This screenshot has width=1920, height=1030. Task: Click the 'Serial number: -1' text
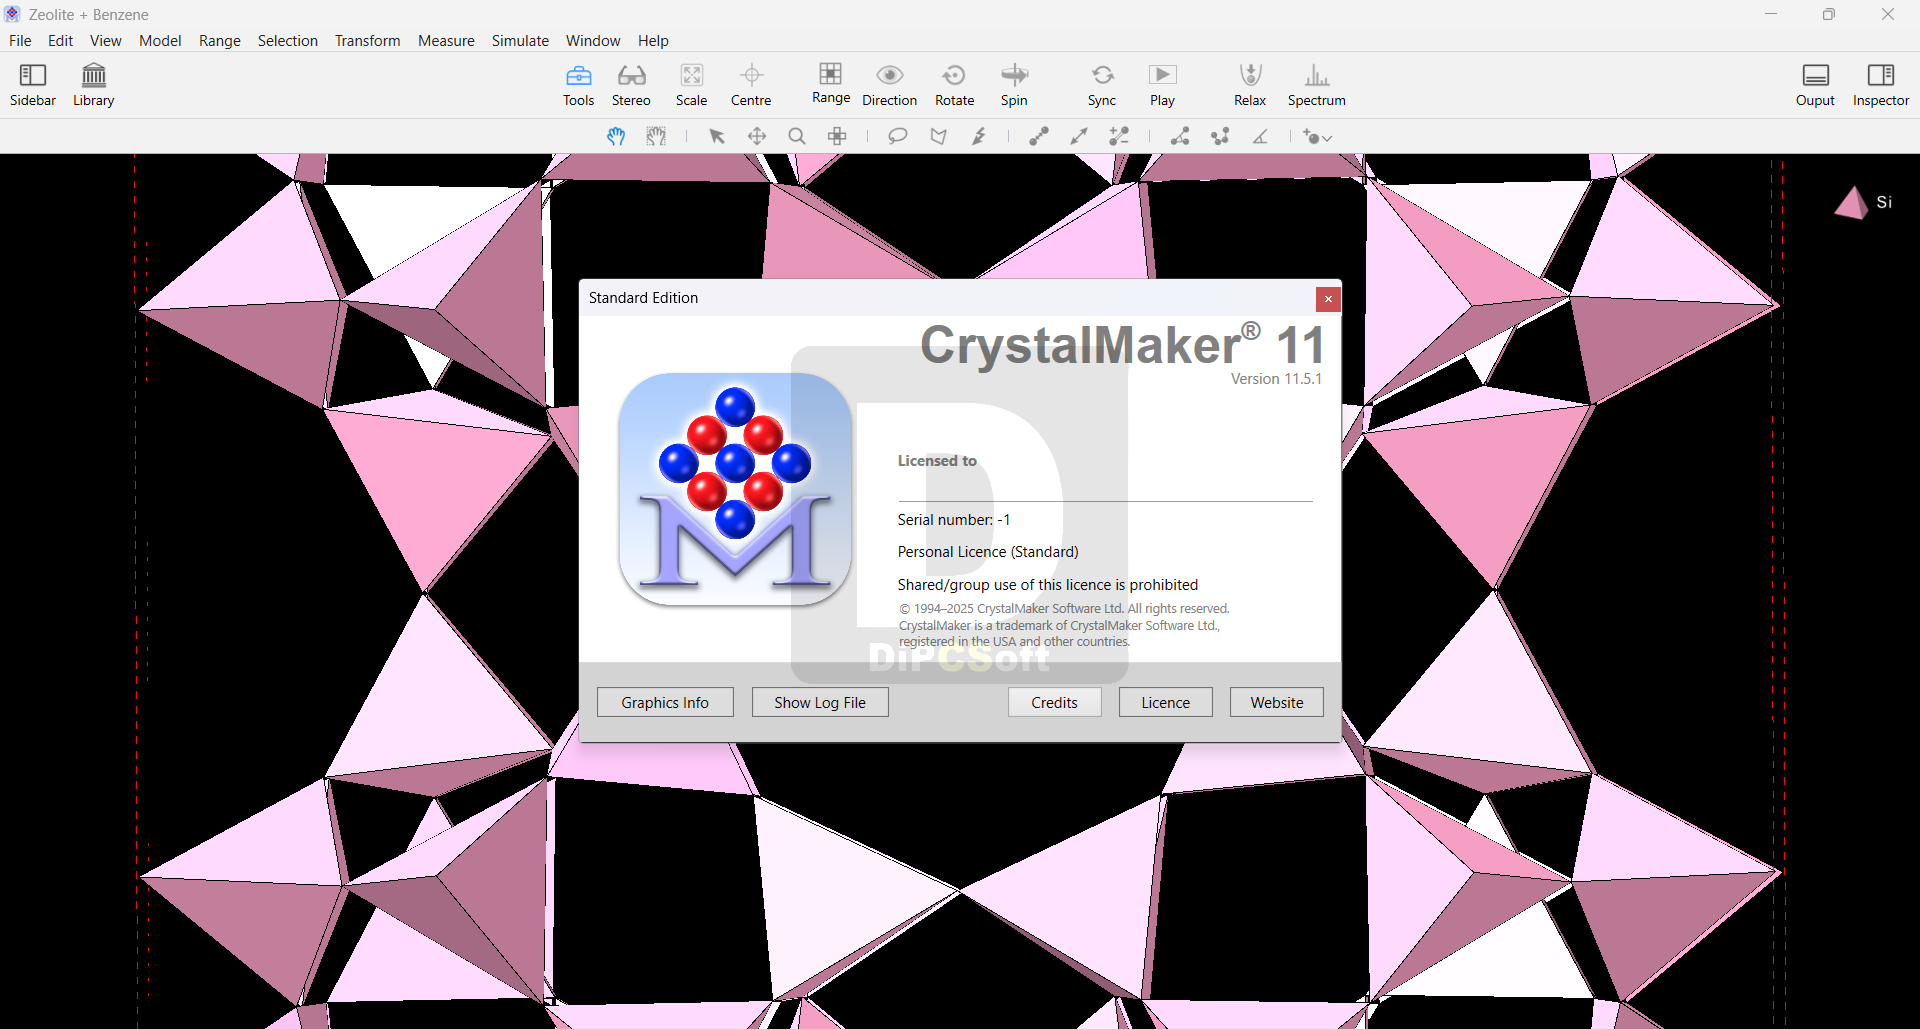click(x=954, y=520)
